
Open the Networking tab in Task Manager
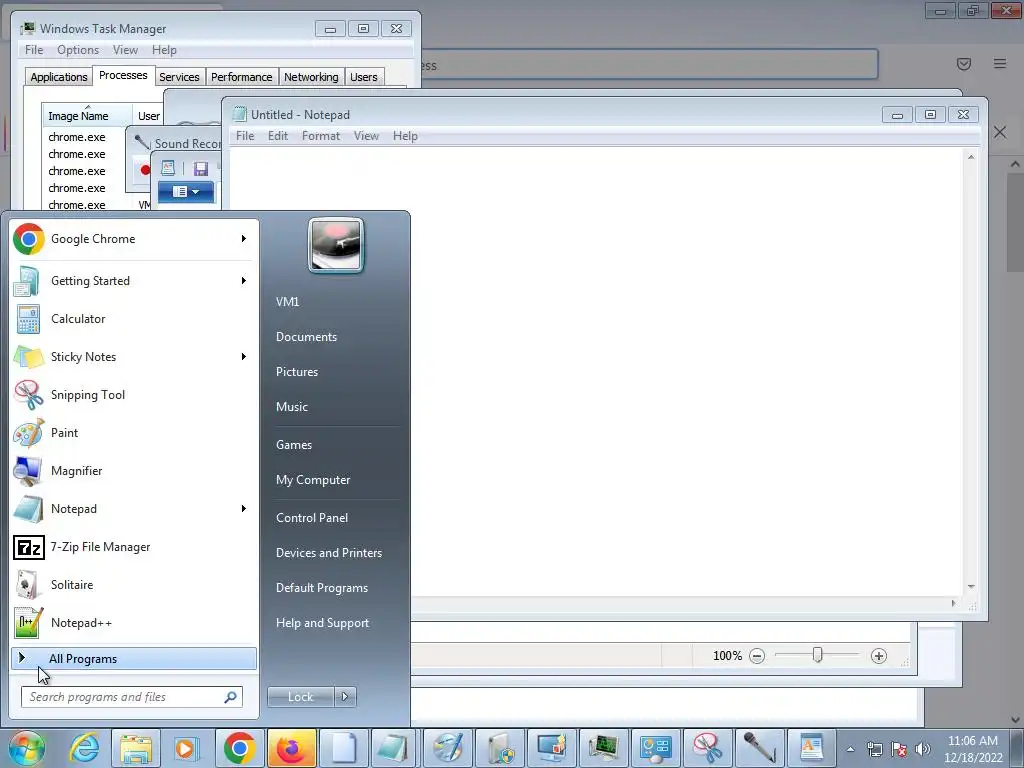[x=311, y=77]
